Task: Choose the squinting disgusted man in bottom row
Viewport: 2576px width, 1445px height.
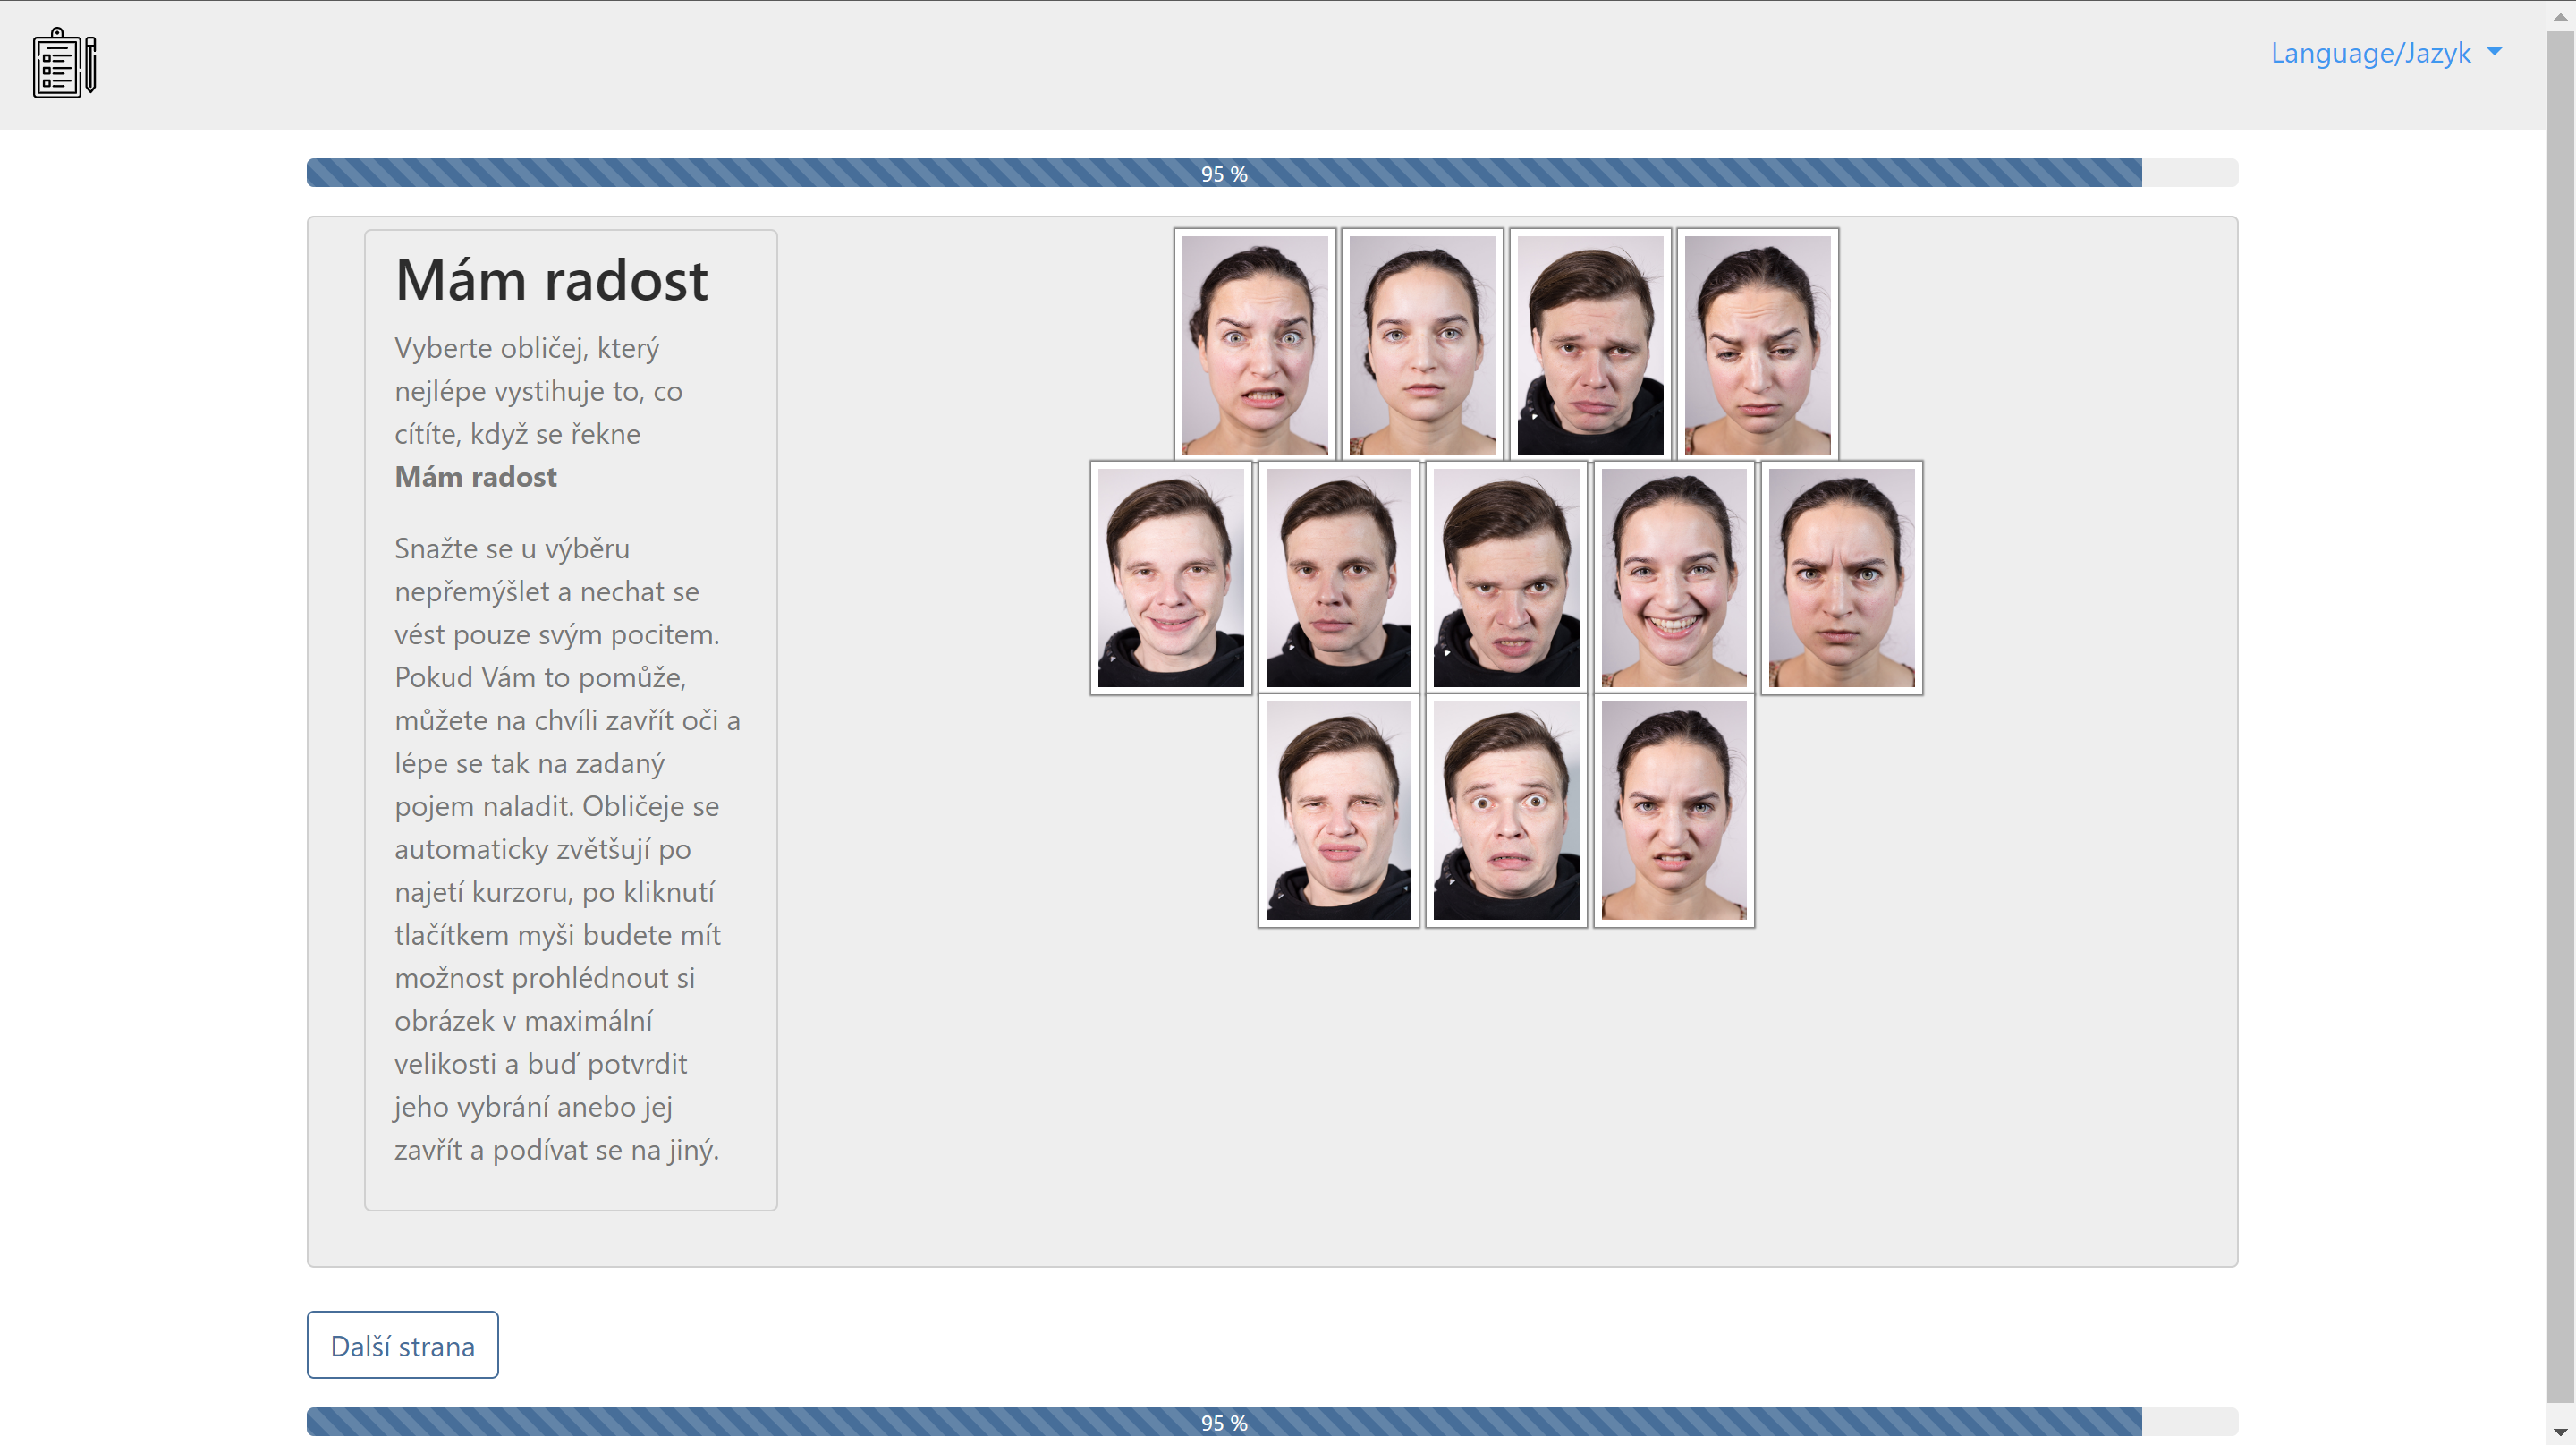Action: tap(1338, 810)
